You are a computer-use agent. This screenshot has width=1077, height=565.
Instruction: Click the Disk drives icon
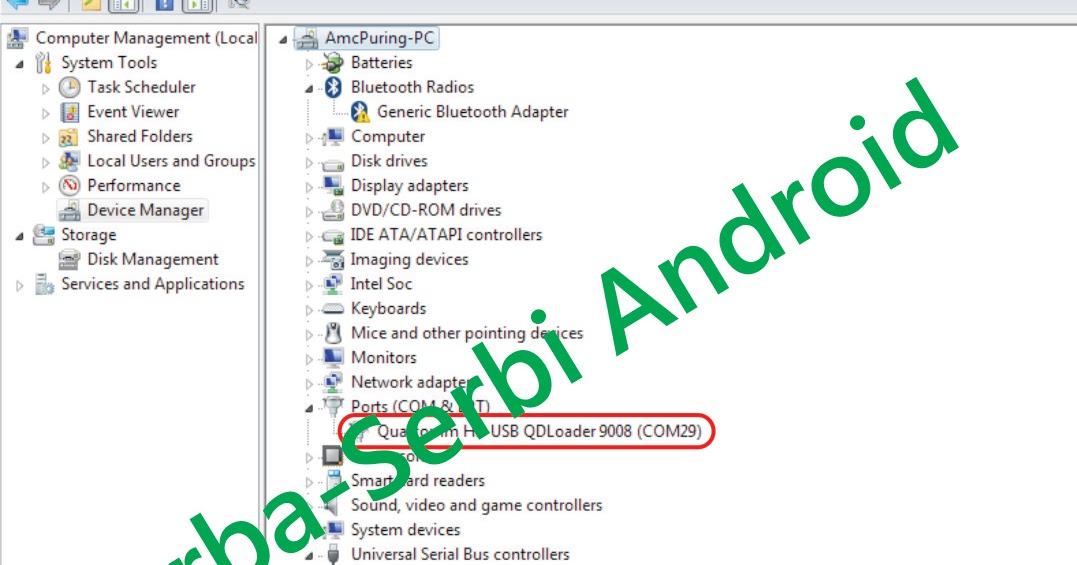pyautogui.click(x=333, y=163)
